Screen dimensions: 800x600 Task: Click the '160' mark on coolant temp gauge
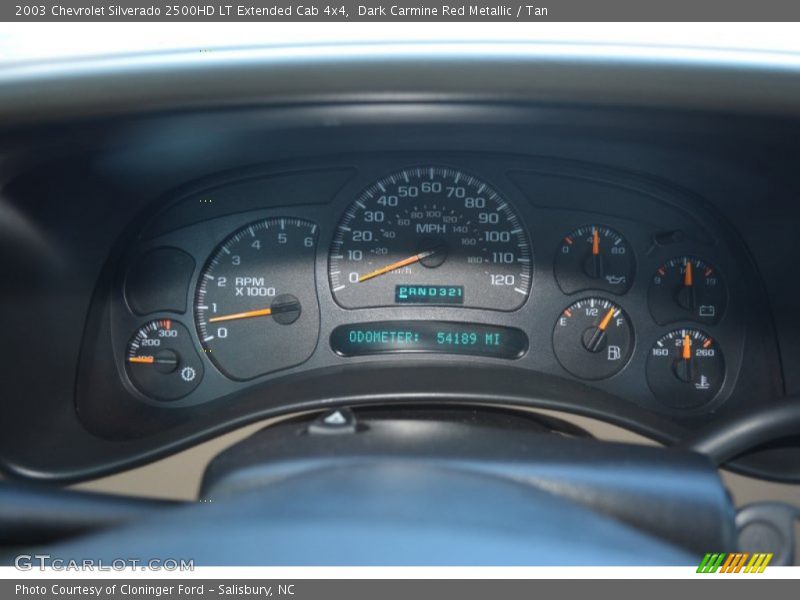click(660, 352)
